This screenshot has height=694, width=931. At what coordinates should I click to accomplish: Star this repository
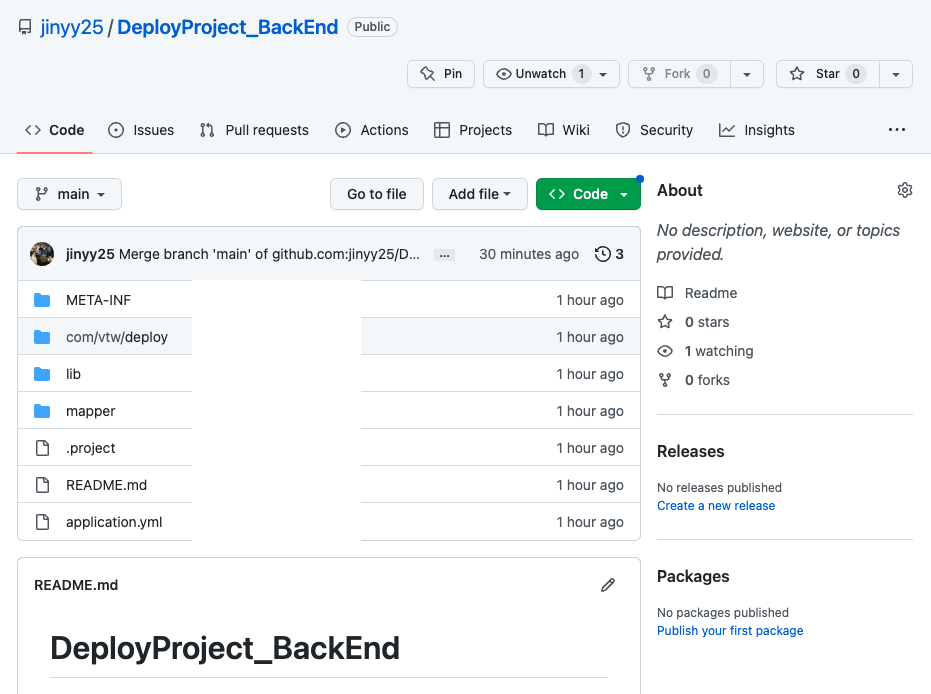coord(828,74)
